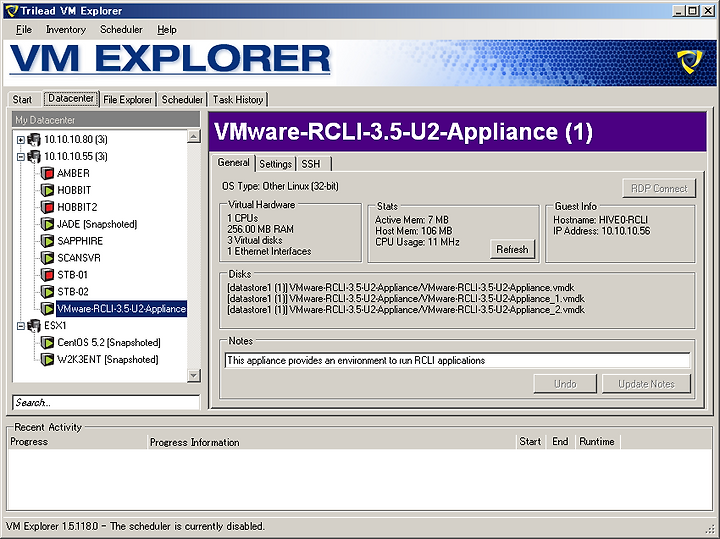Screen dimensions: 720x539
Task: Click the red stopped icon beside STB-01
Action: point(47,275)
